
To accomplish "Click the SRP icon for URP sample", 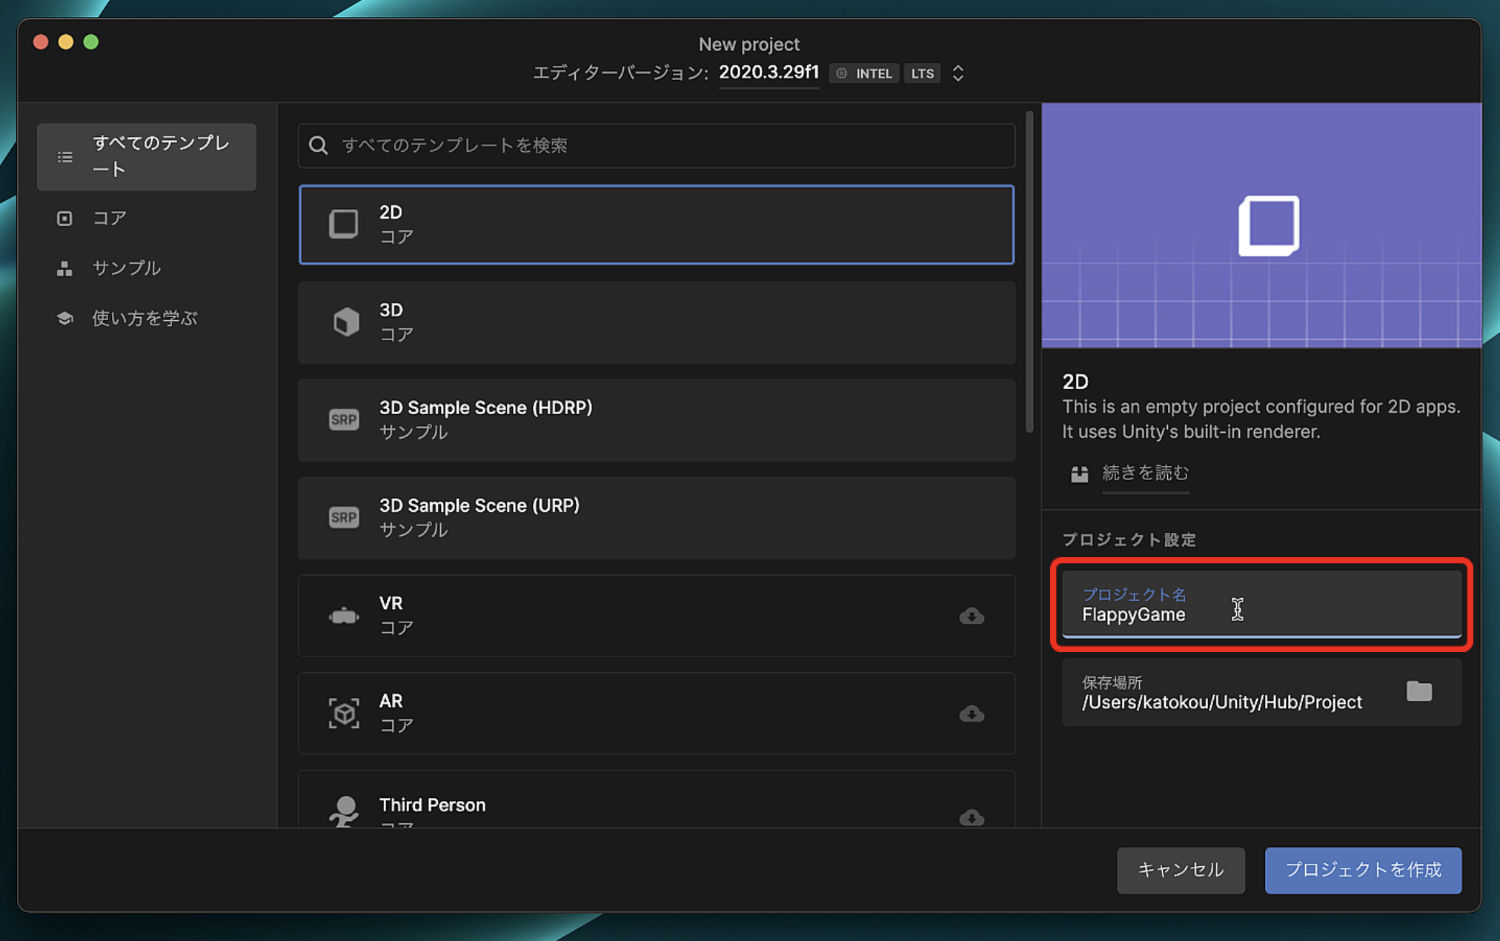I will 344,517.
